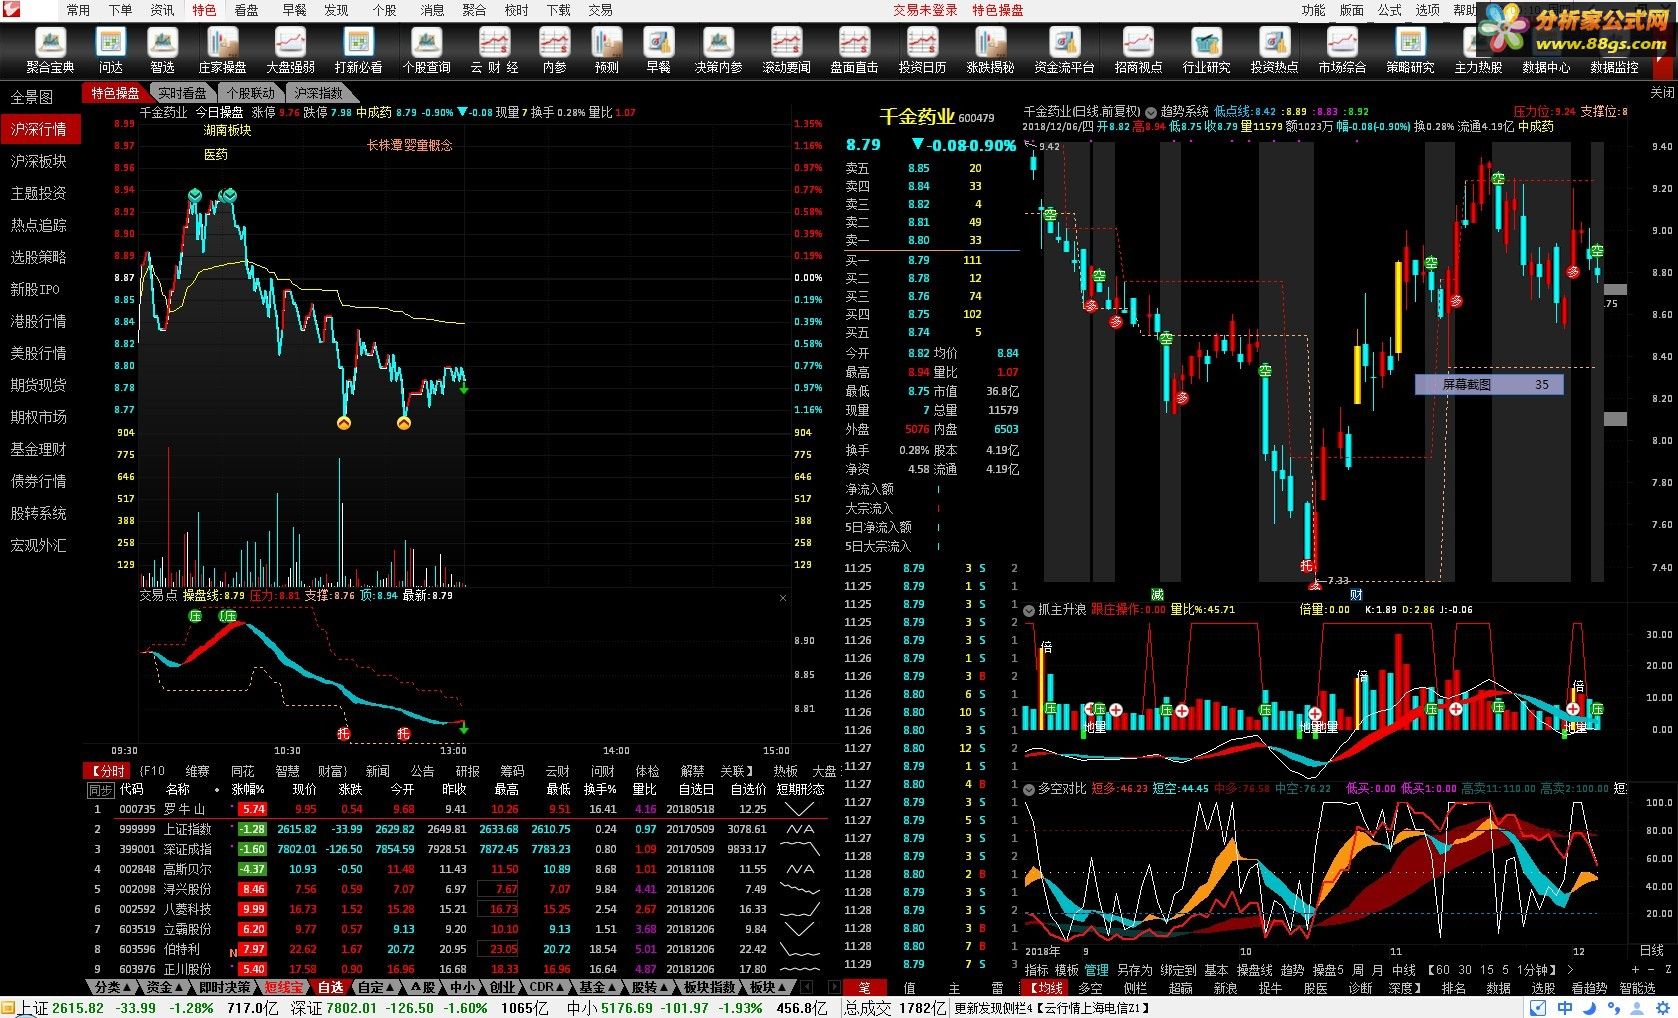
Task: Click the 招商视点 toolbar icon
Action: coord(1138,50)
